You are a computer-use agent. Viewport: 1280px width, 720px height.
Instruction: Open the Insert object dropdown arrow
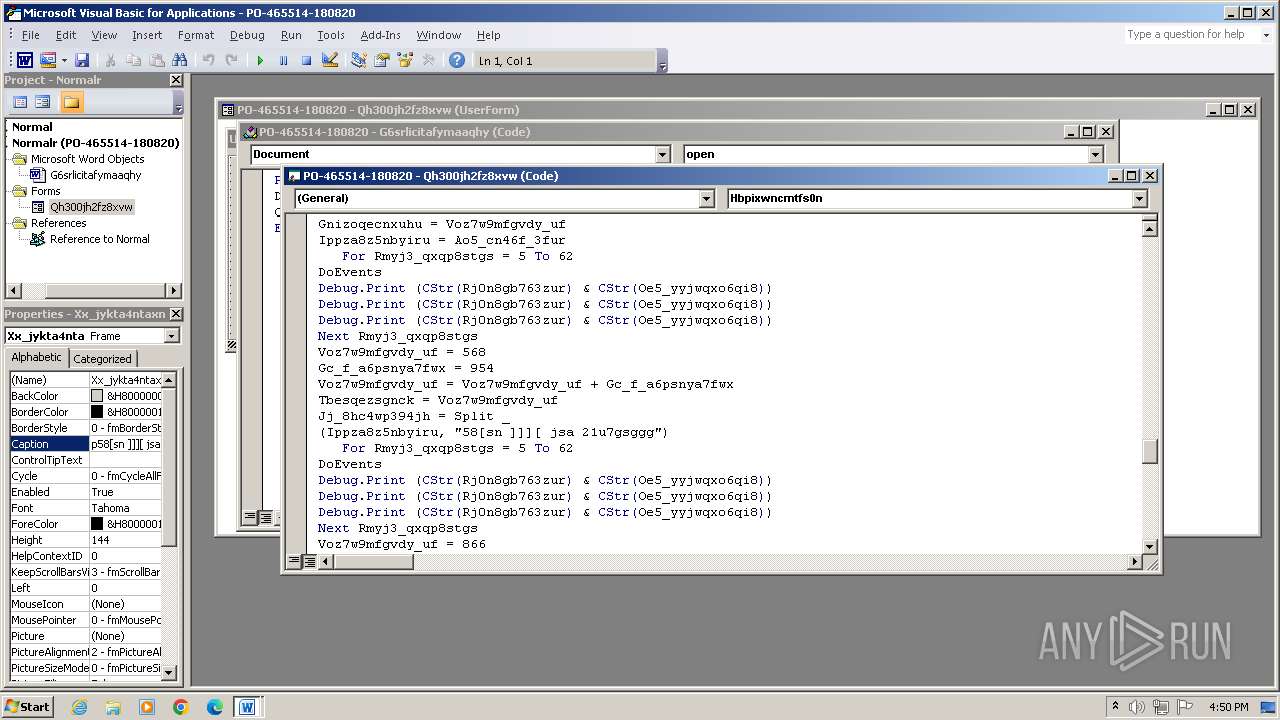pyautogui.click(x=63, y=61)
